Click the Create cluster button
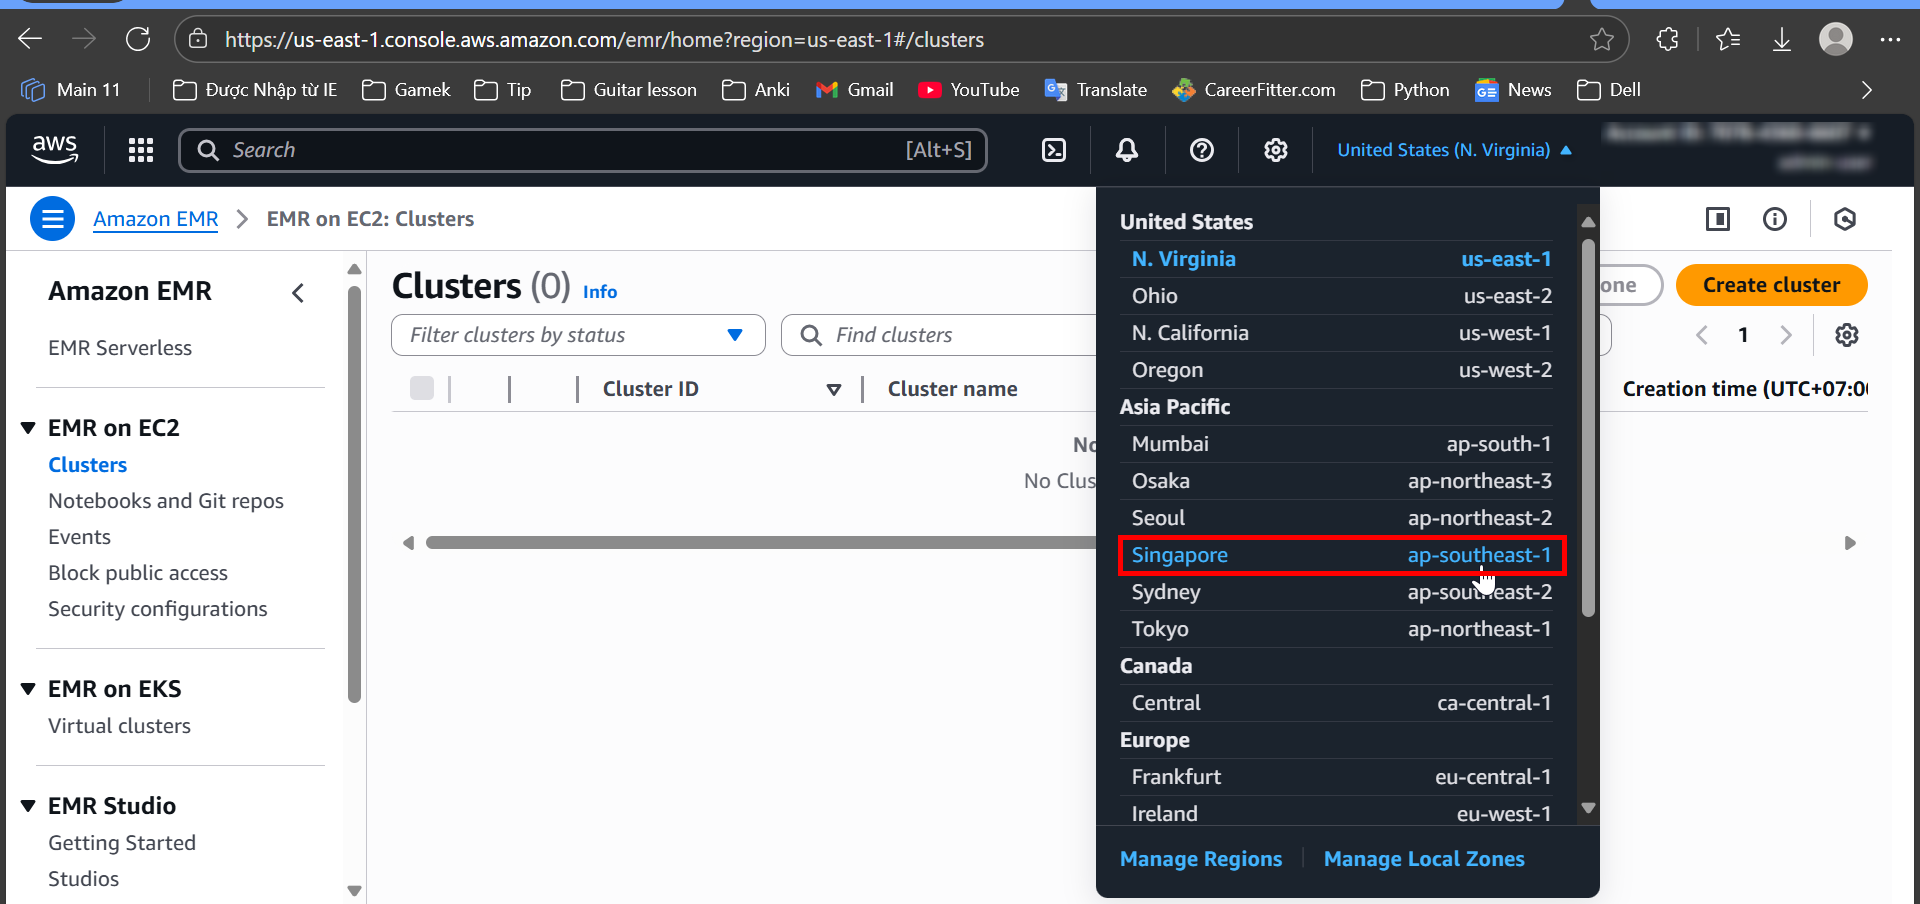The height and width of the screenshot is (904, 1920). coord(1771,285)
